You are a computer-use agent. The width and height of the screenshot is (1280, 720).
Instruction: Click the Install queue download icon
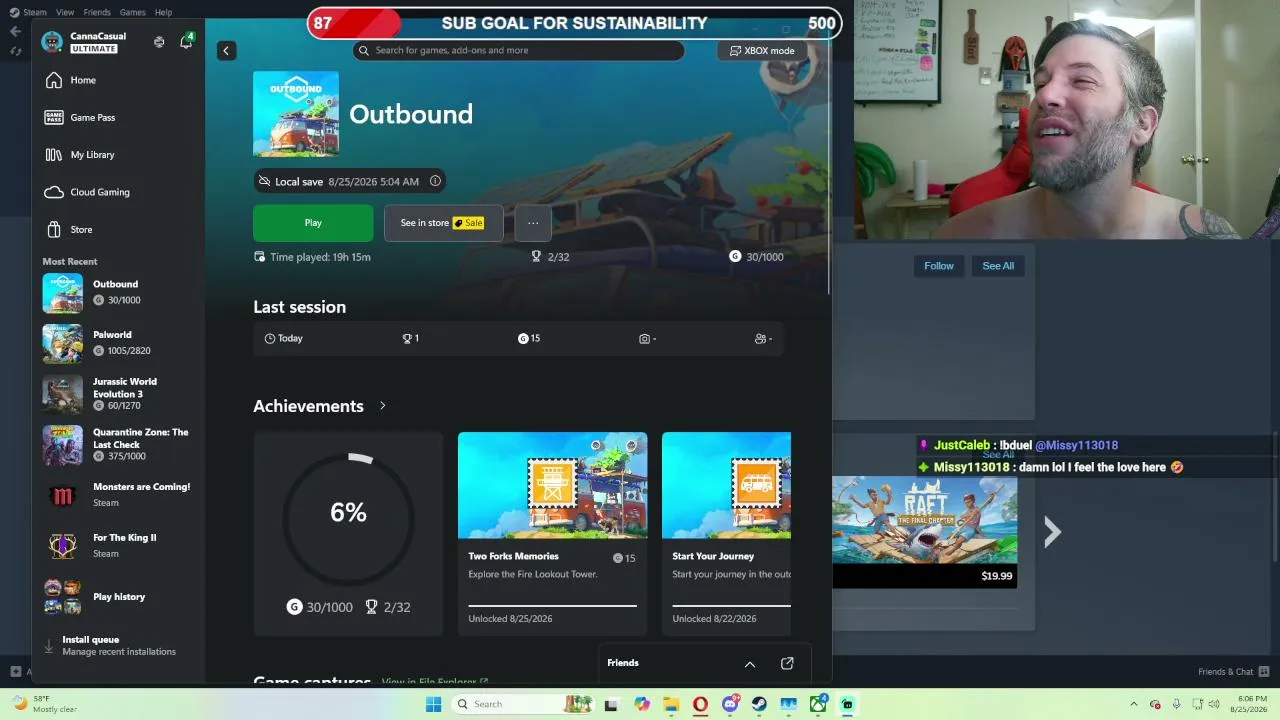48,646
